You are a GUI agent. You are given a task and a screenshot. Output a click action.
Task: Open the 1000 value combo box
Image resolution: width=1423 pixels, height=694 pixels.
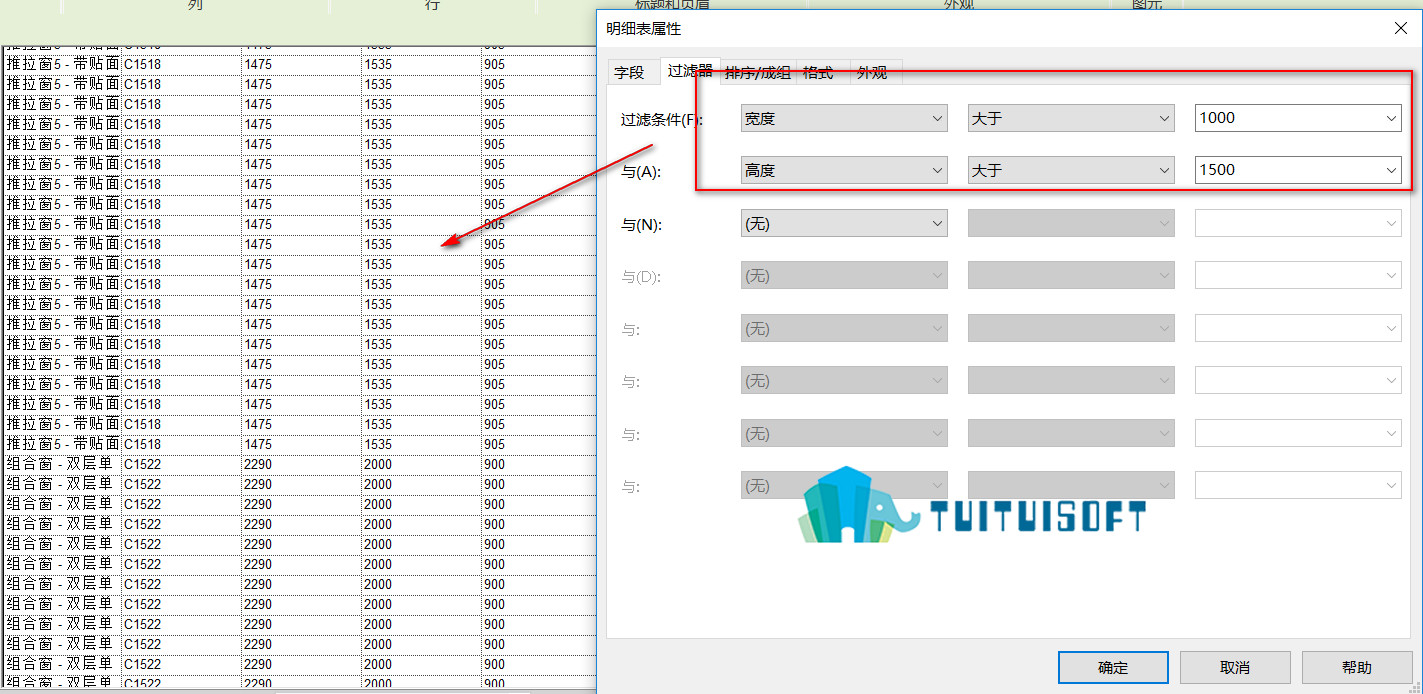(1298, 118)
